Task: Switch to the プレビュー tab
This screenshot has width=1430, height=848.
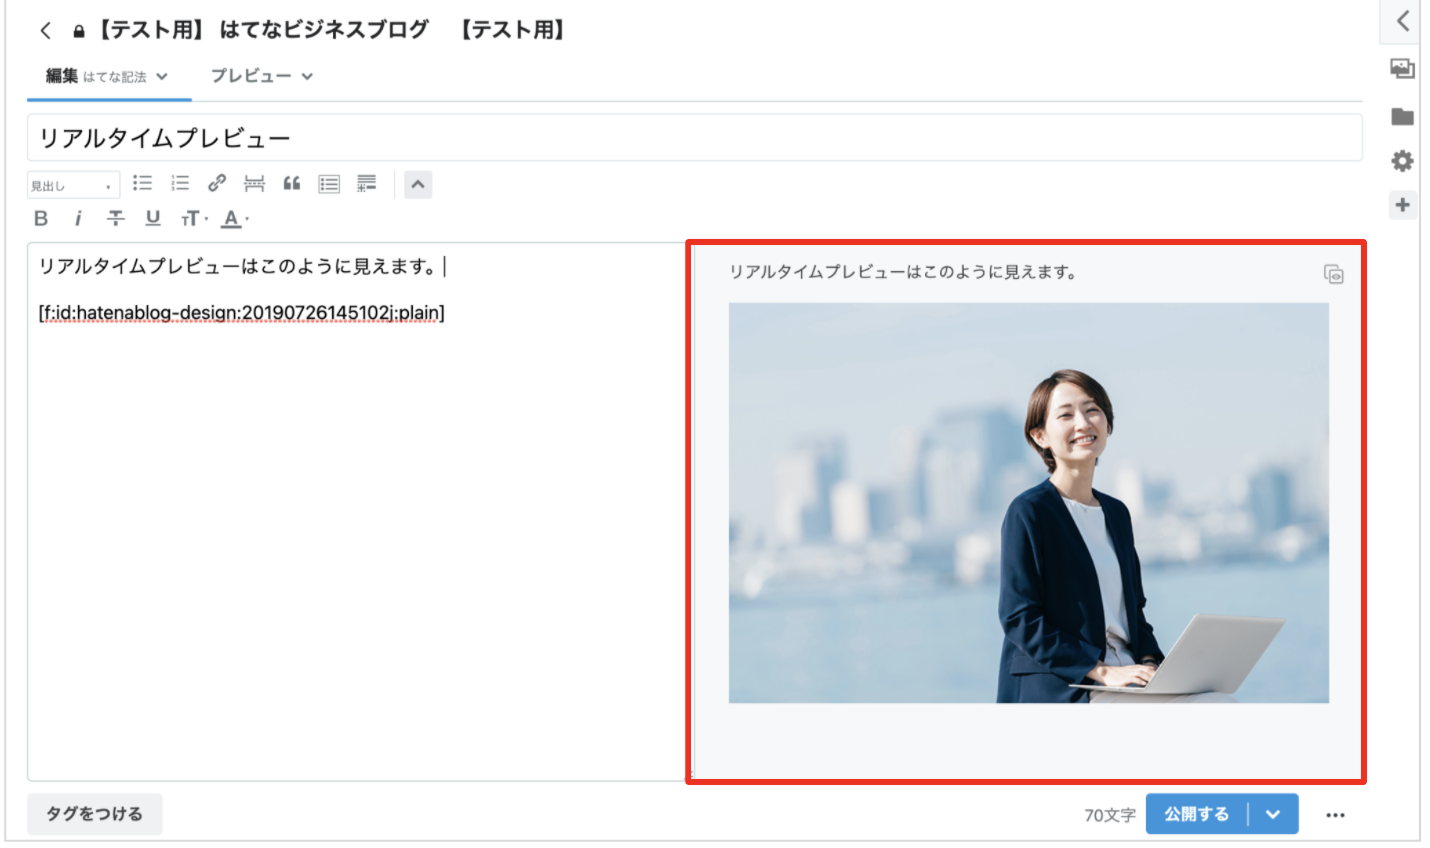Action: [261, 76]
